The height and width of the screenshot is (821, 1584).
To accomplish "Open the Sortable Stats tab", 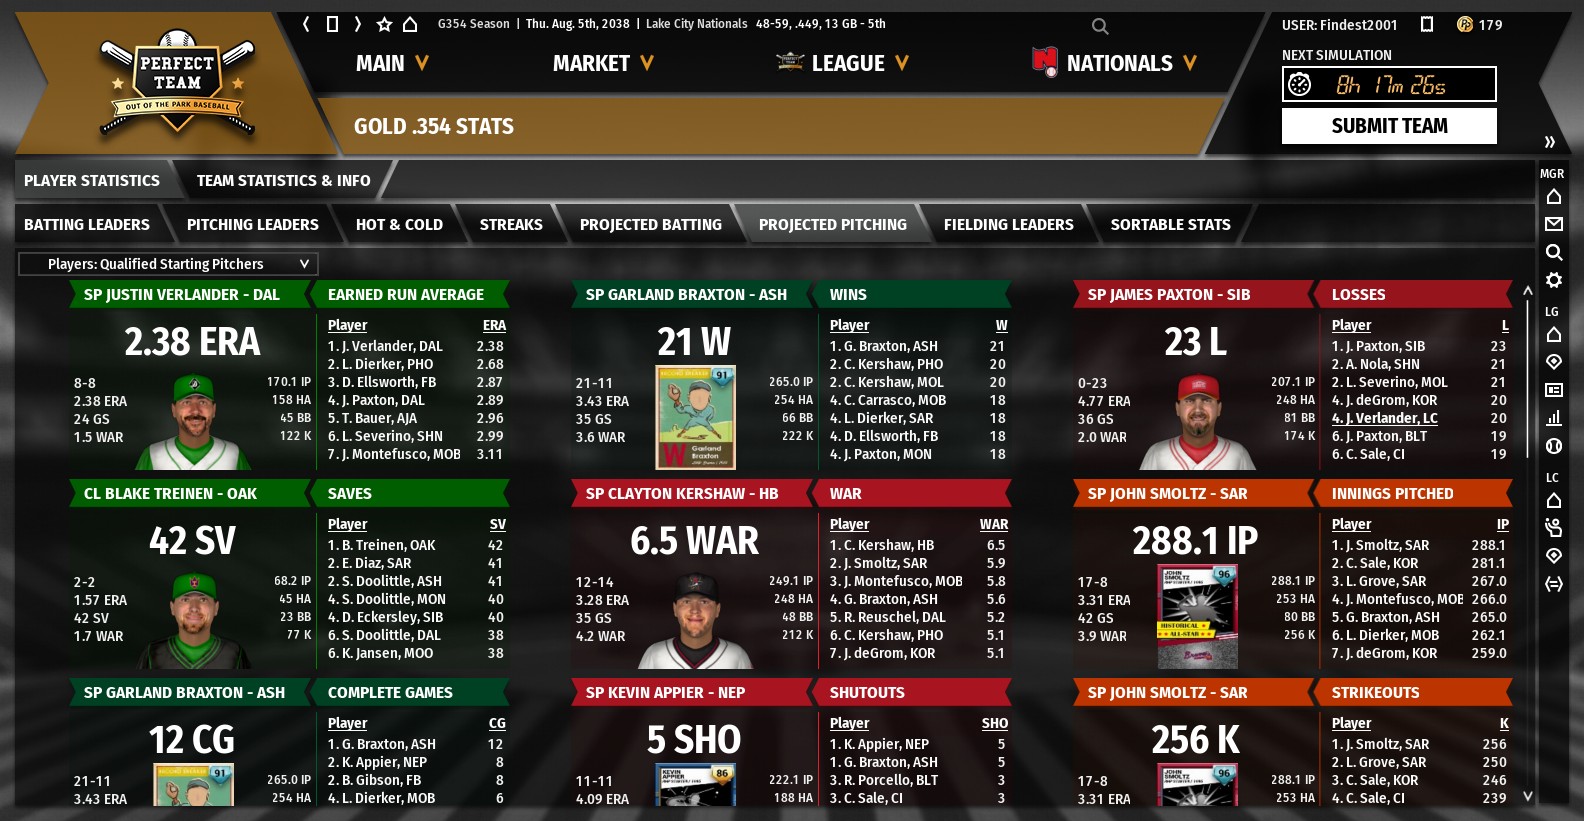I will click(1171, 225).
